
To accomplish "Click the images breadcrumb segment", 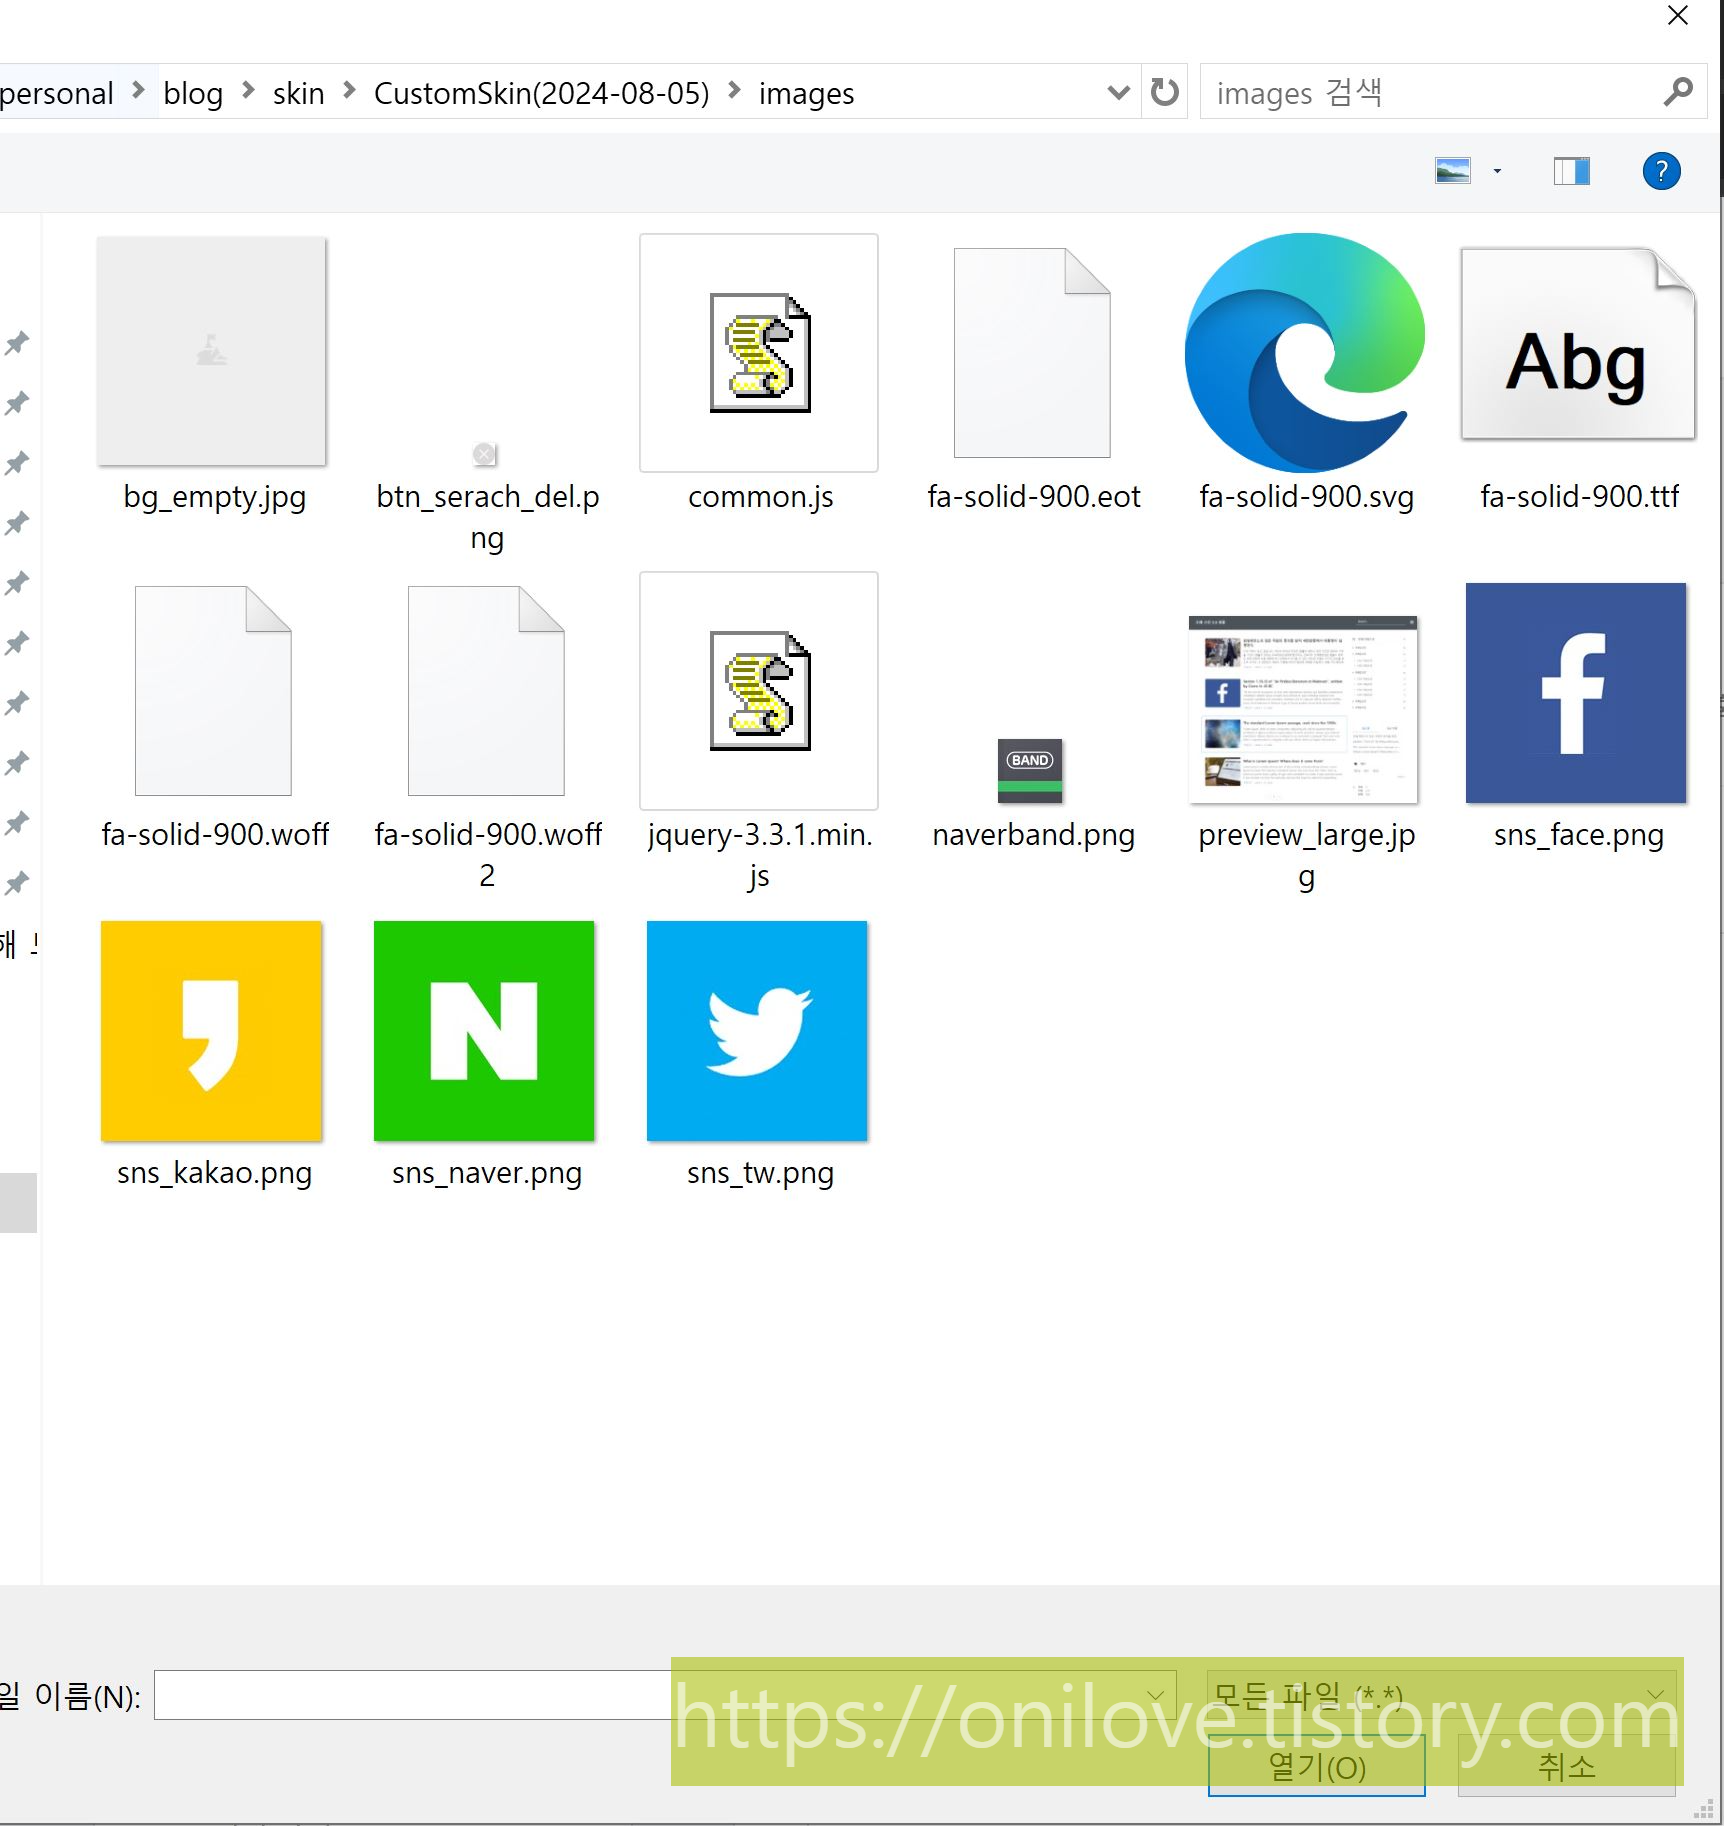I will coord(806,93).
